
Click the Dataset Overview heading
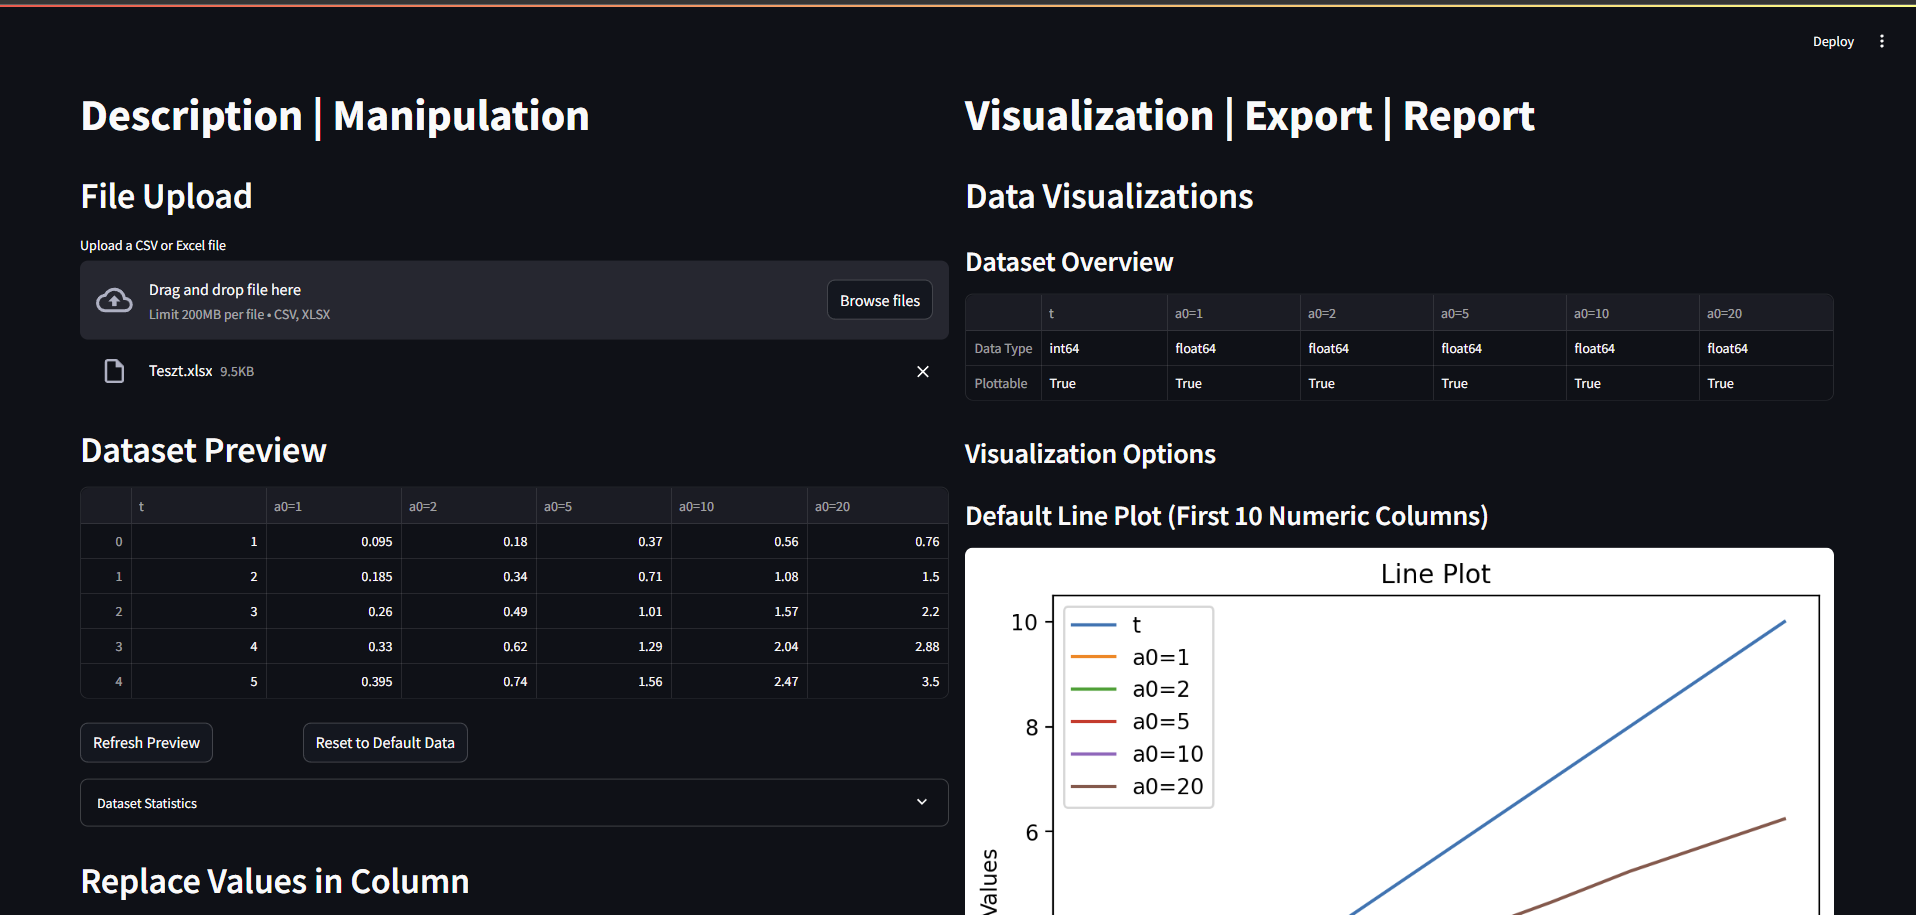point(1069,262)
